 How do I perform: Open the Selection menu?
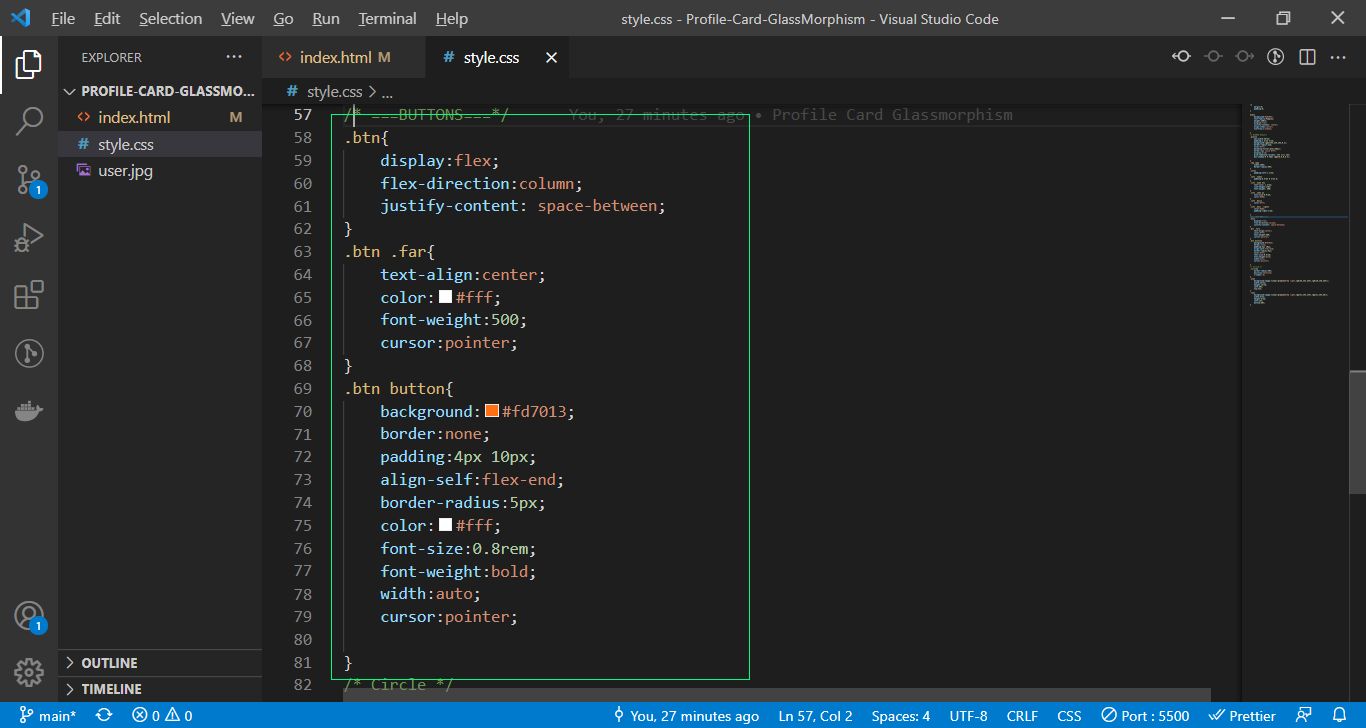click(x=170, y=19)
